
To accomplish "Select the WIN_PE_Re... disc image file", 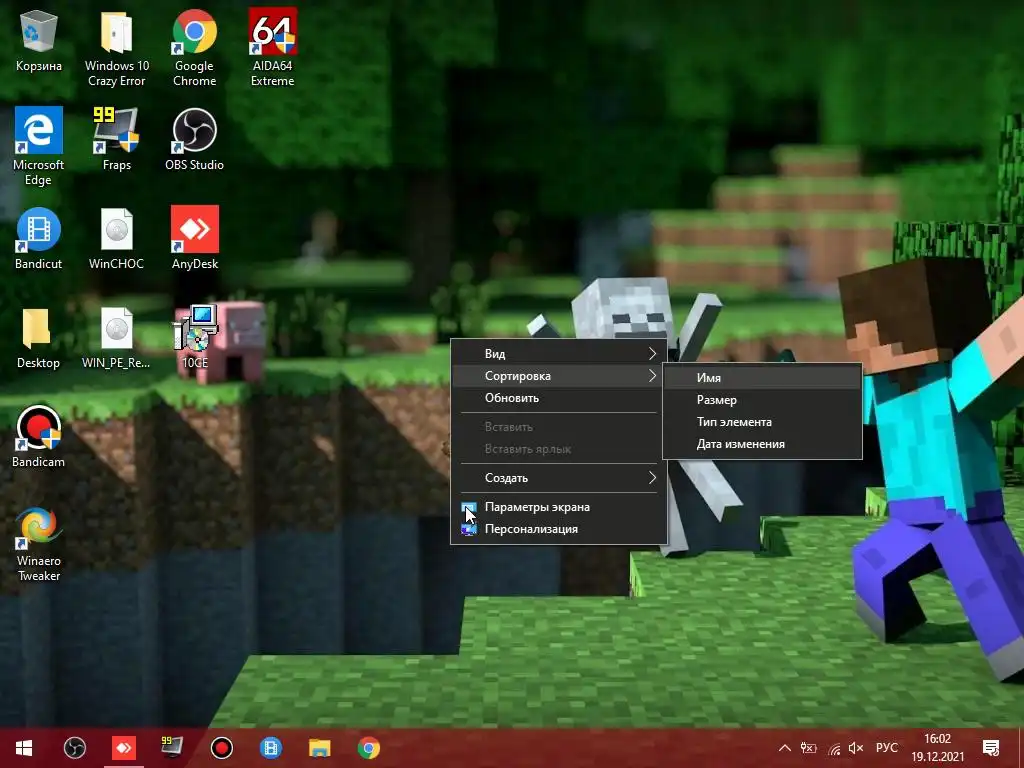I will coord(117,337).
